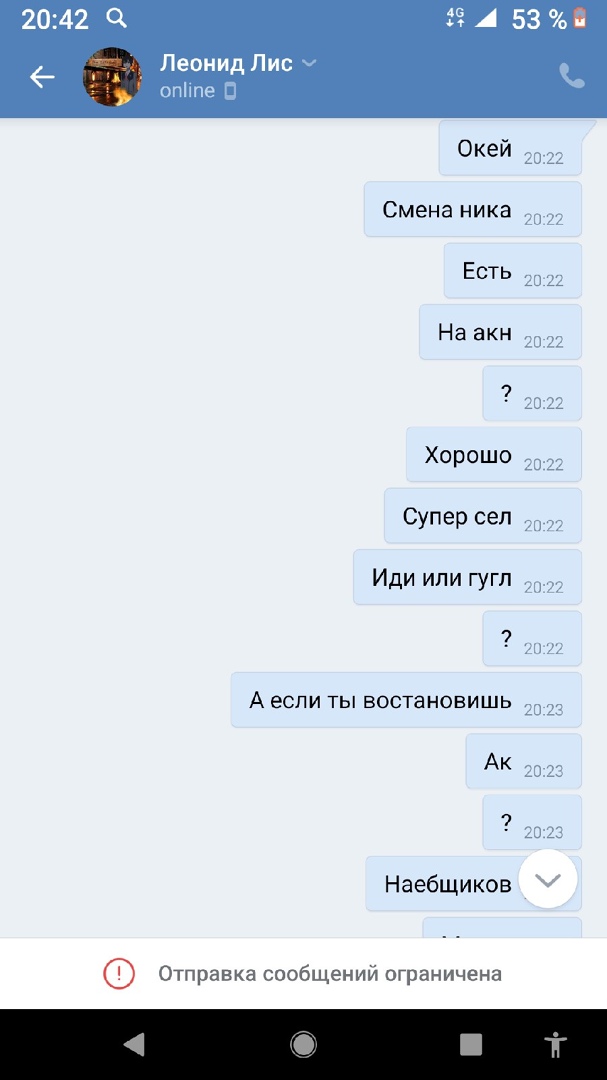The width and height of the screenshot is (607, 1080).
Task: Tap the 'Супер сел' message bubble
Action: click(483, 516)
